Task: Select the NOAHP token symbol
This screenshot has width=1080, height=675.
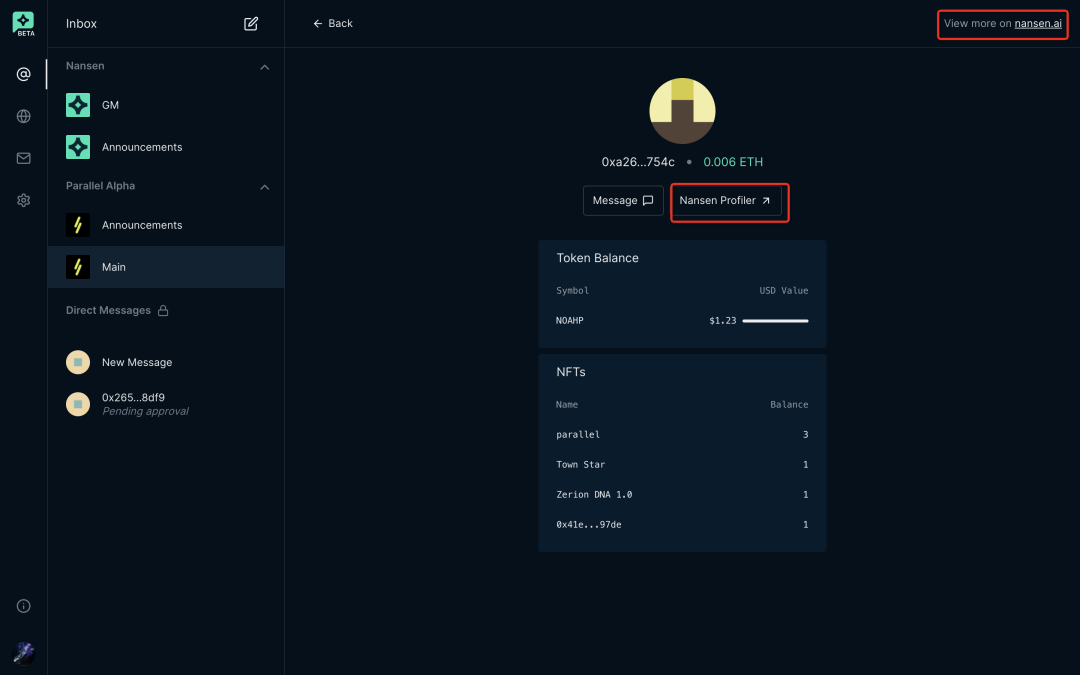Action: coord(570,321)
